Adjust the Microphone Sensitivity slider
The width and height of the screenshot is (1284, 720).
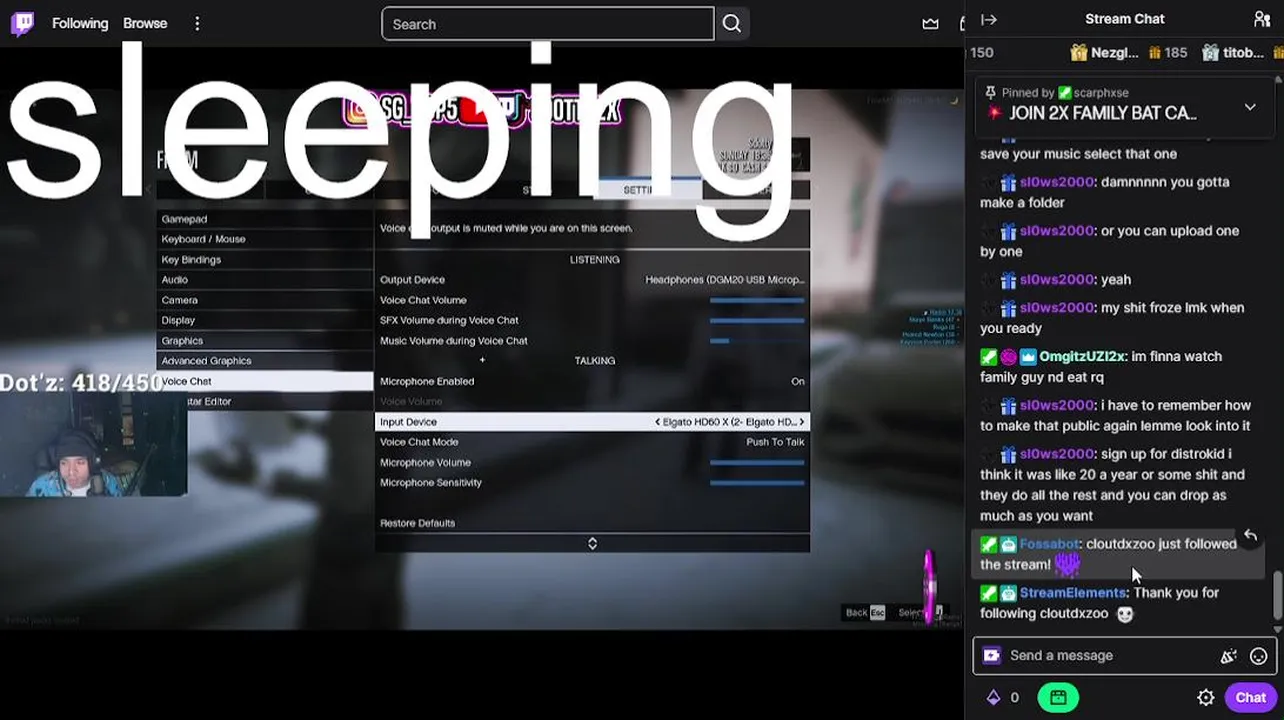click(757, 482)
